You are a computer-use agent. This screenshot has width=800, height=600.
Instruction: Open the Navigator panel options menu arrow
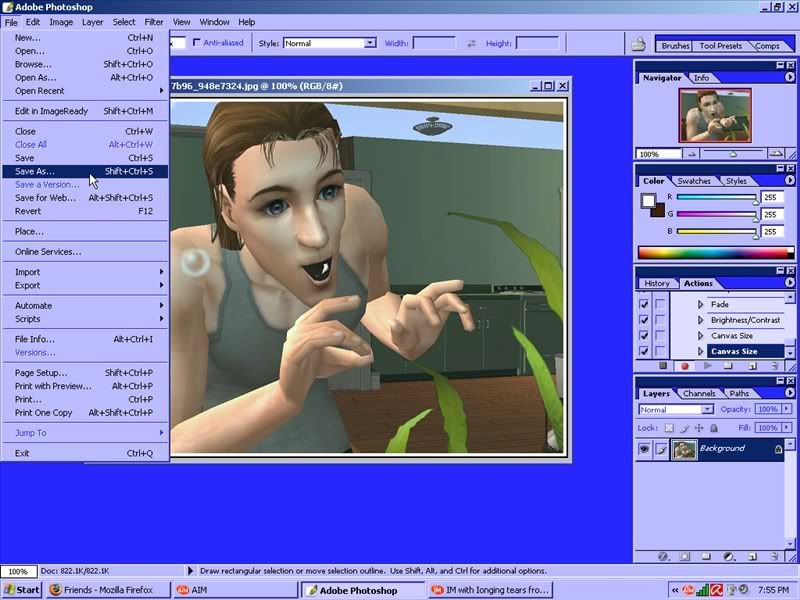click(789, 77)
